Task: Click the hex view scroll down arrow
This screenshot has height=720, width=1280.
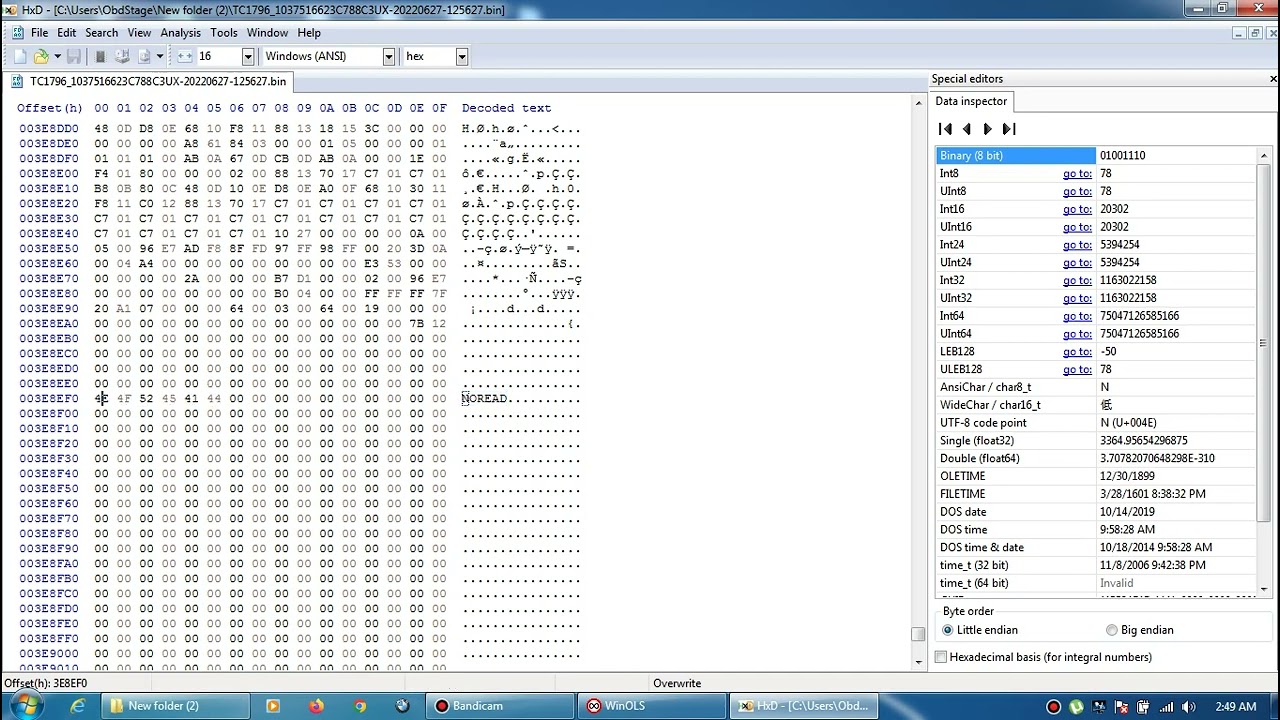Action: point(918,662)
